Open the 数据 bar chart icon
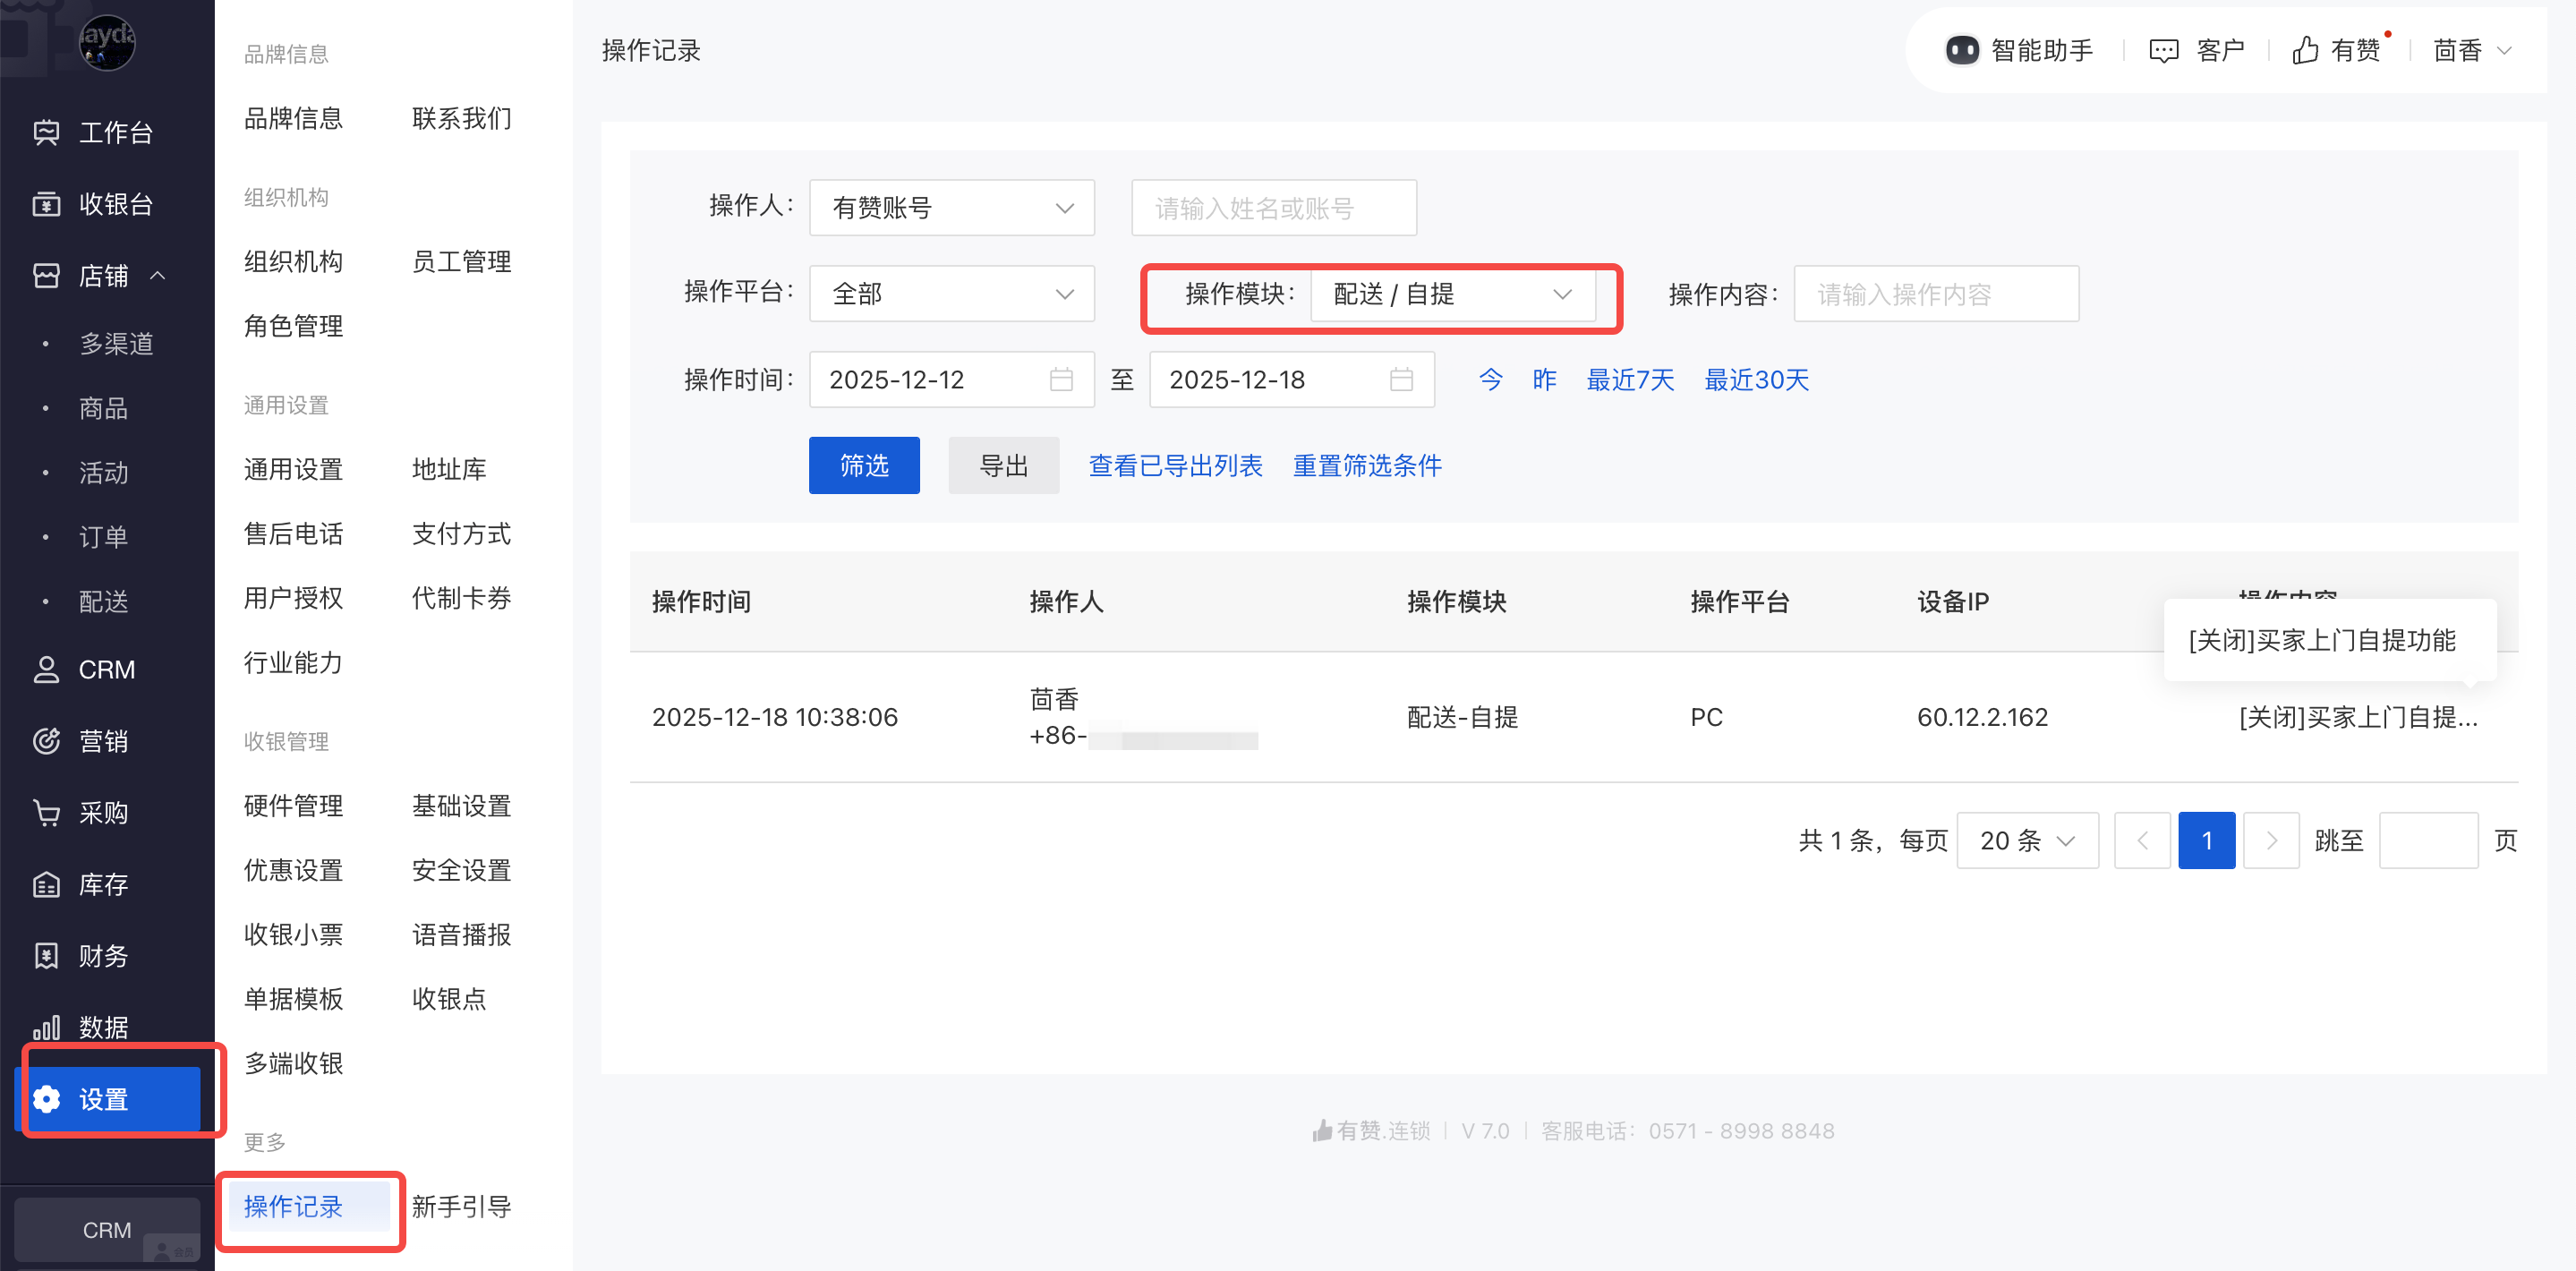Screen dimensions: 2576x1271 46,1027
